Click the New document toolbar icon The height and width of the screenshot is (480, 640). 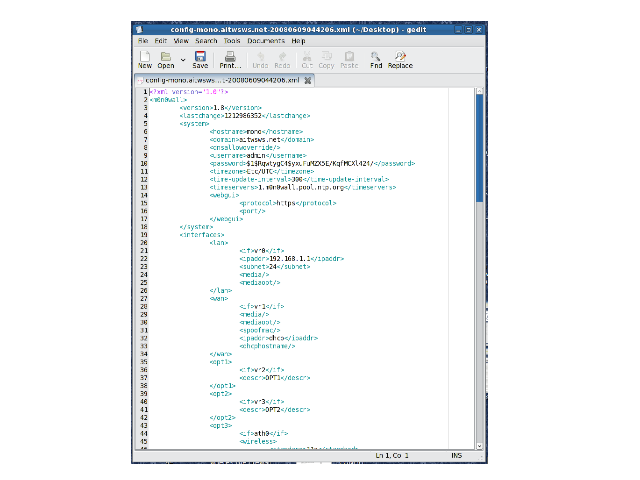(145, 59)
